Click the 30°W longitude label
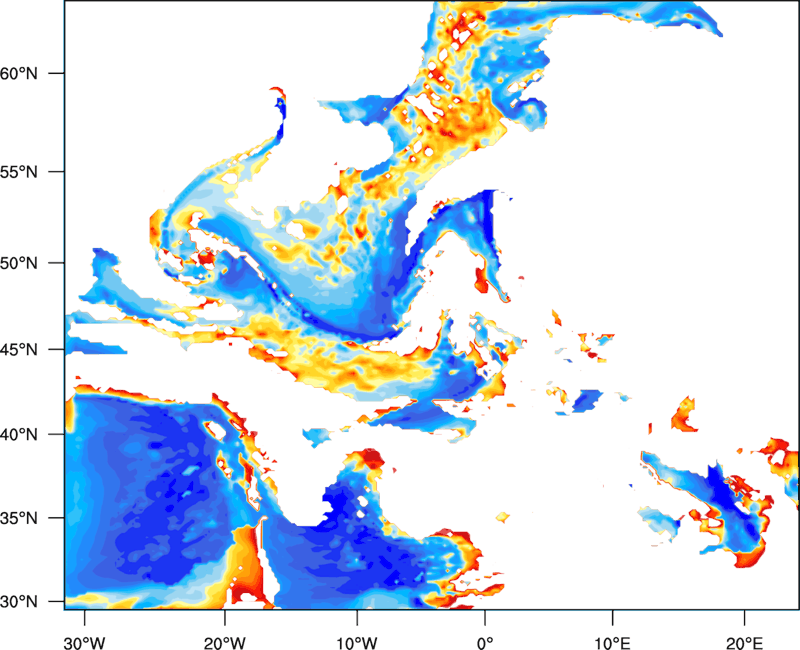 (84, 643)
